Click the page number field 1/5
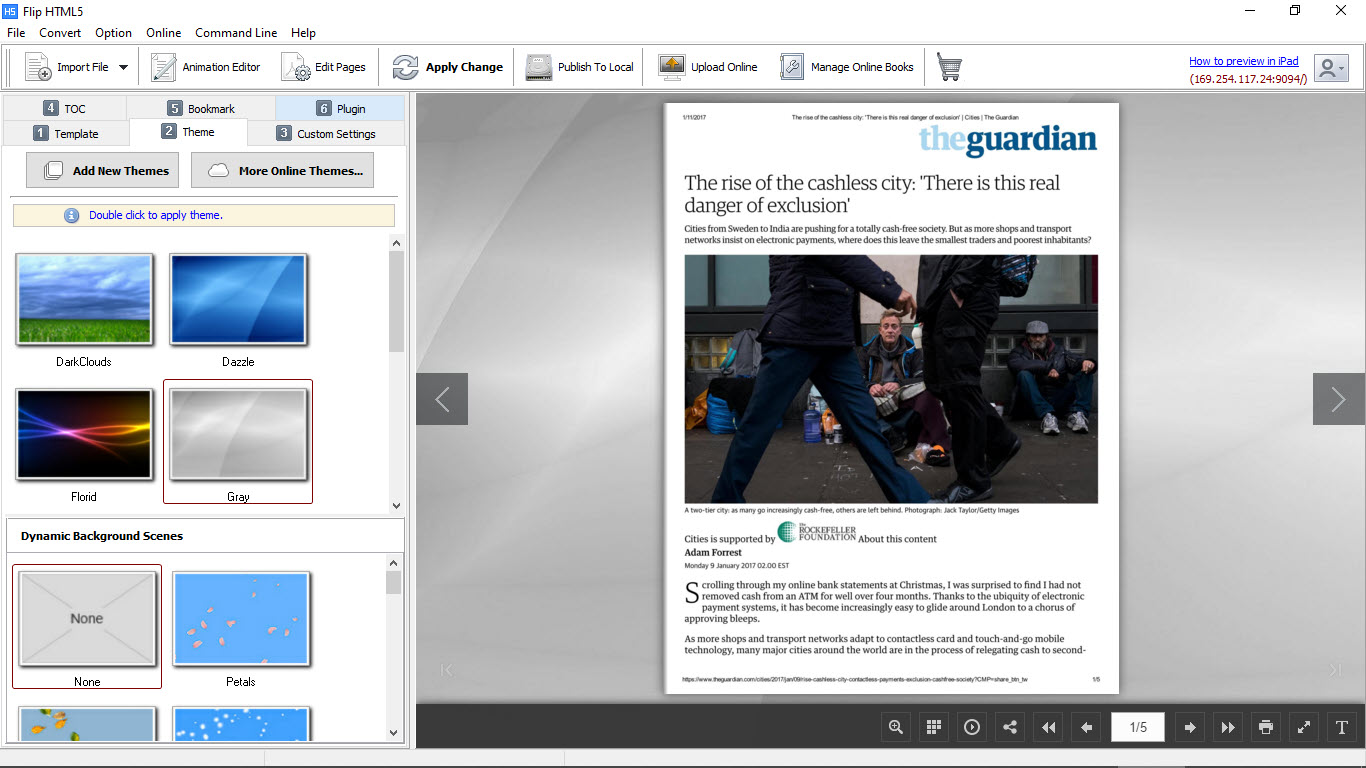The image size is (1366, 768). click(x=1138, y=727)
